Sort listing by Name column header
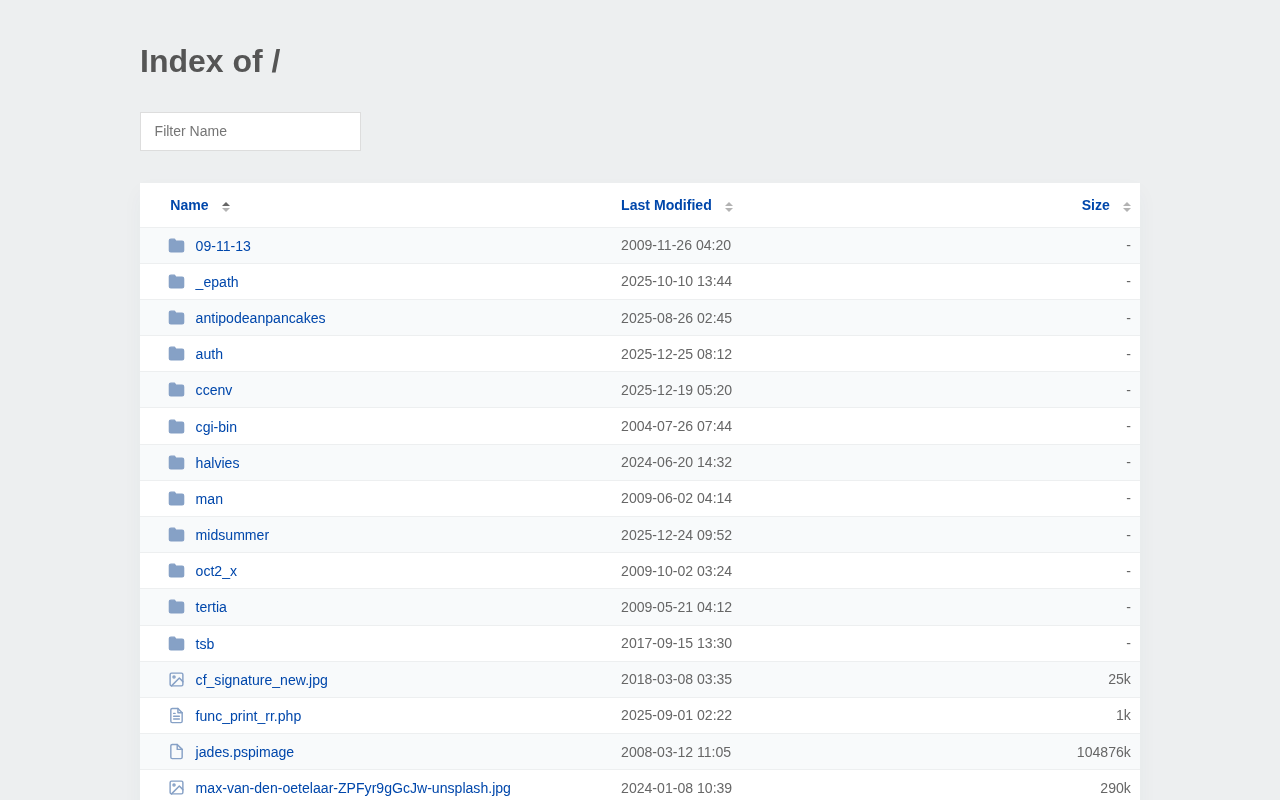 tap(189, 205)
